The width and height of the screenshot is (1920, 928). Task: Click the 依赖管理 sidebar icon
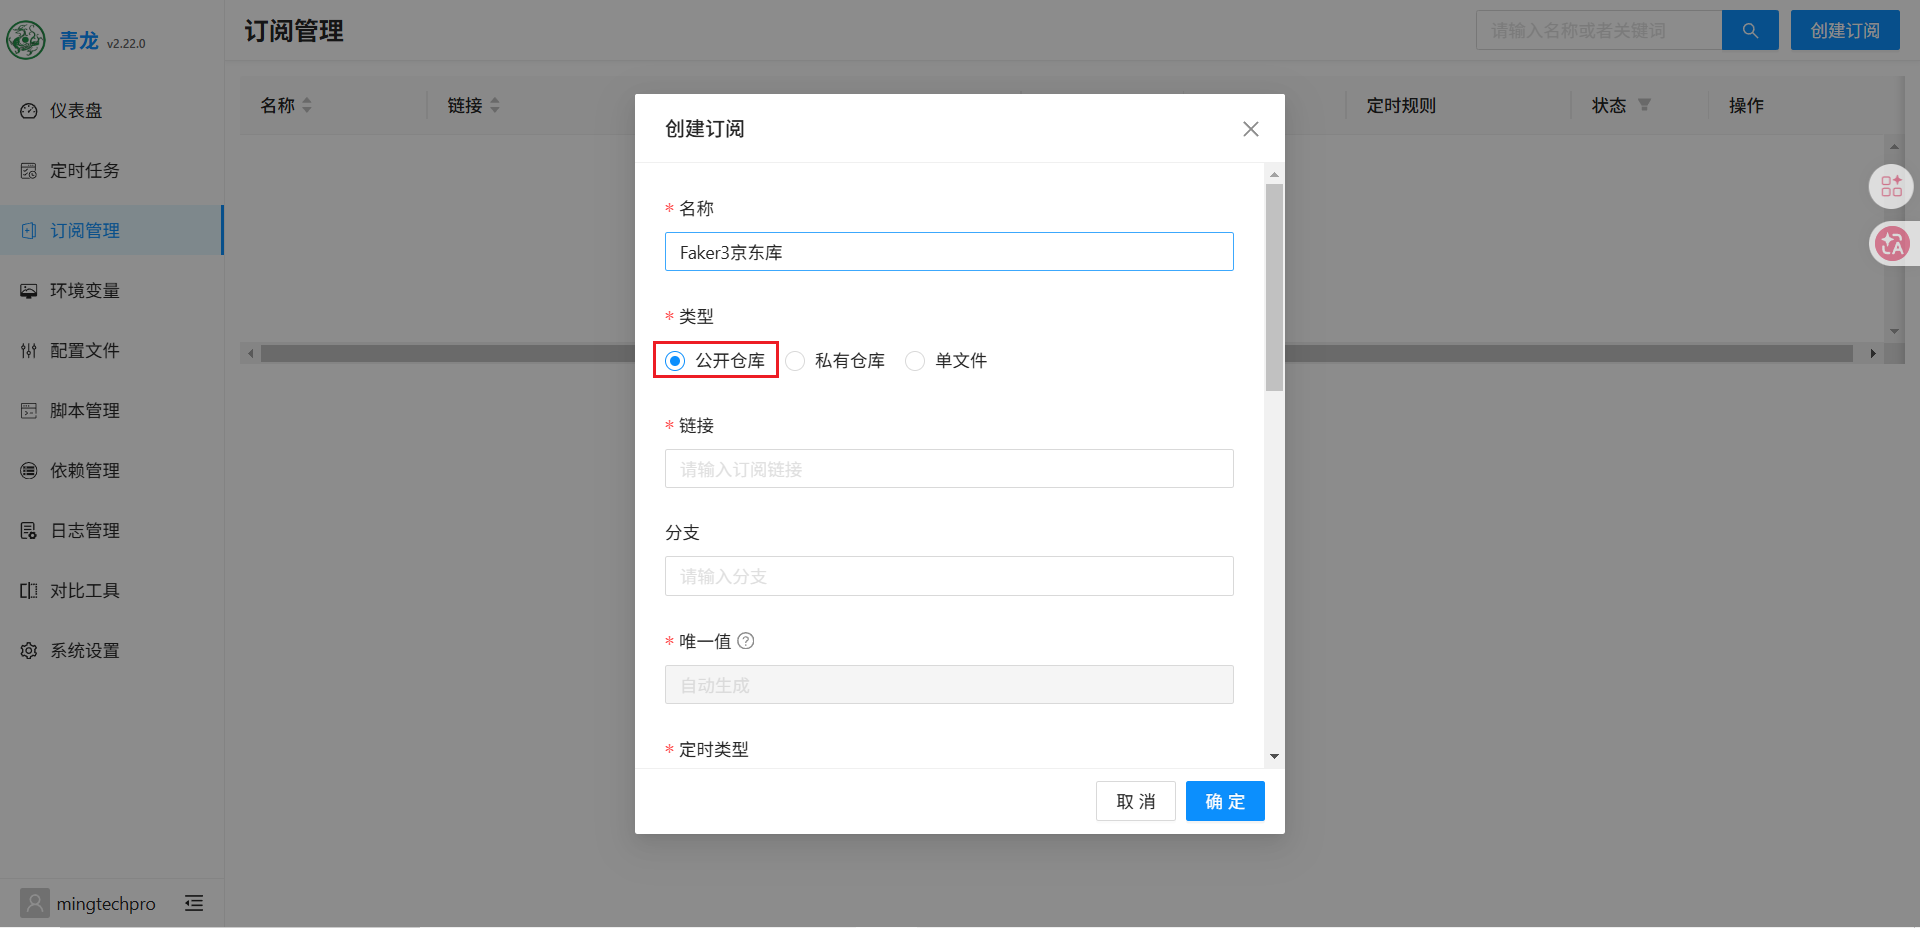coord(29,470)
